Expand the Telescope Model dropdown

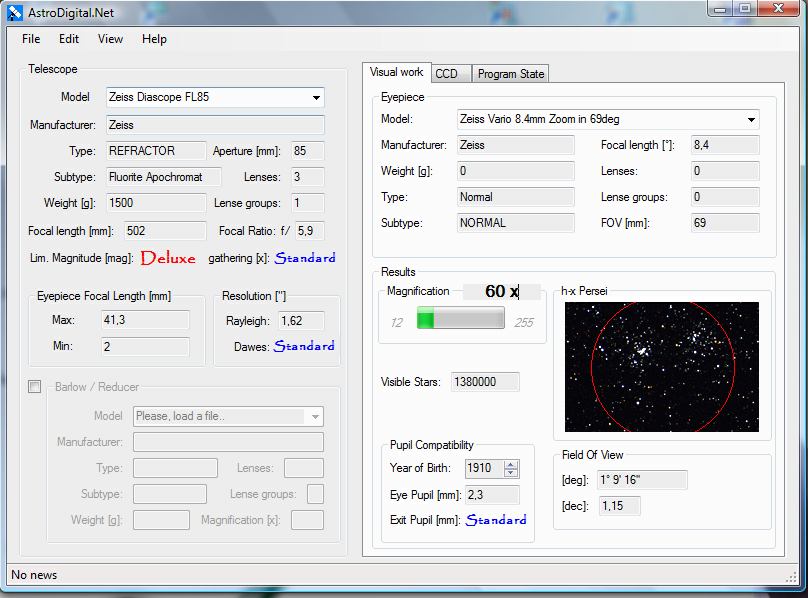316,97
